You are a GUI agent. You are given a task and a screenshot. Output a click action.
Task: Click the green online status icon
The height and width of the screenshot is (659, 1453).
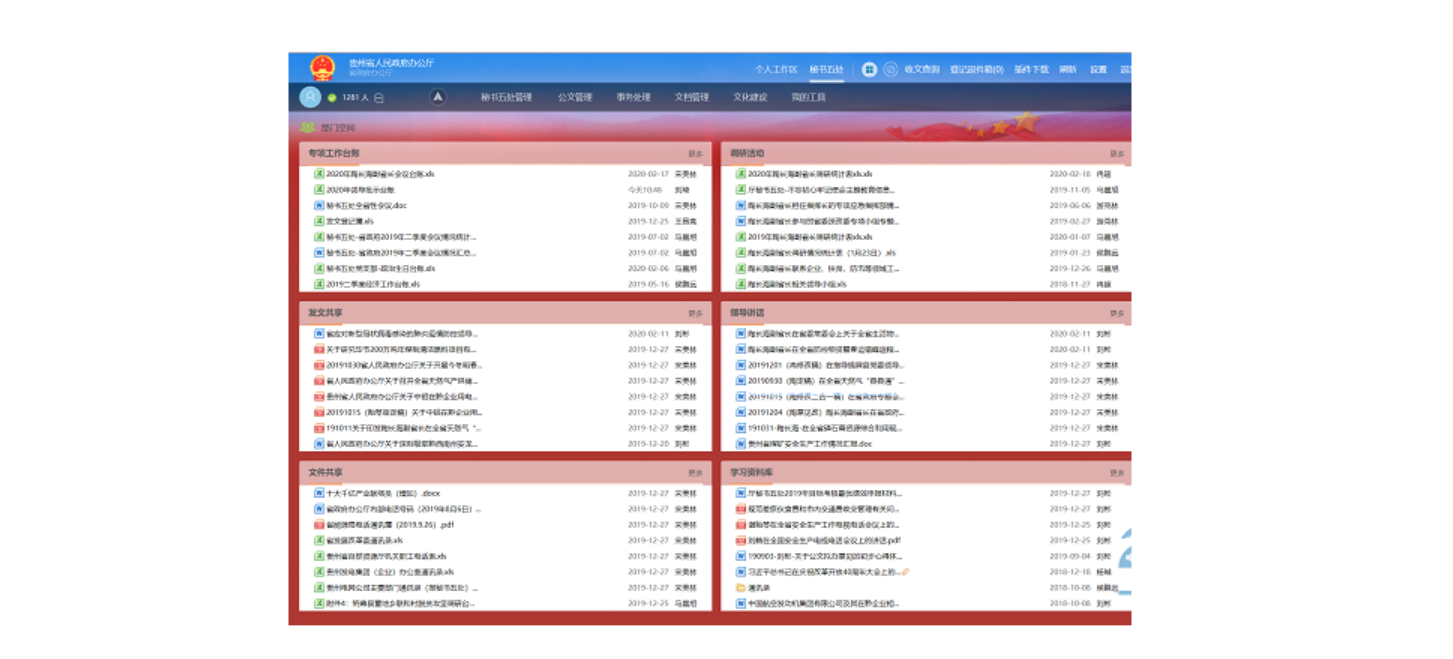click(332, 98)
